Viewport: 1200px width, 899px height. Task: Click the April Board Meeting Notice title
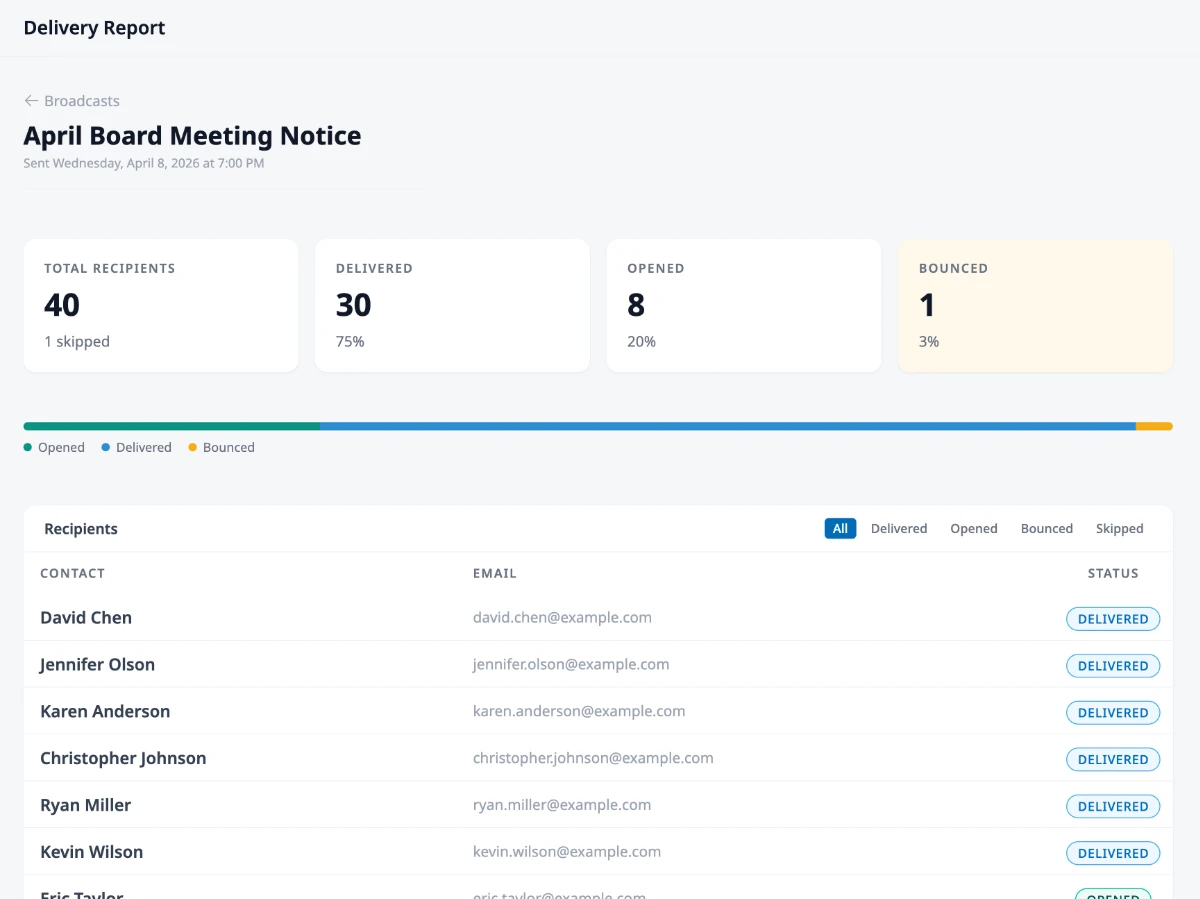[x=192, y=135]
